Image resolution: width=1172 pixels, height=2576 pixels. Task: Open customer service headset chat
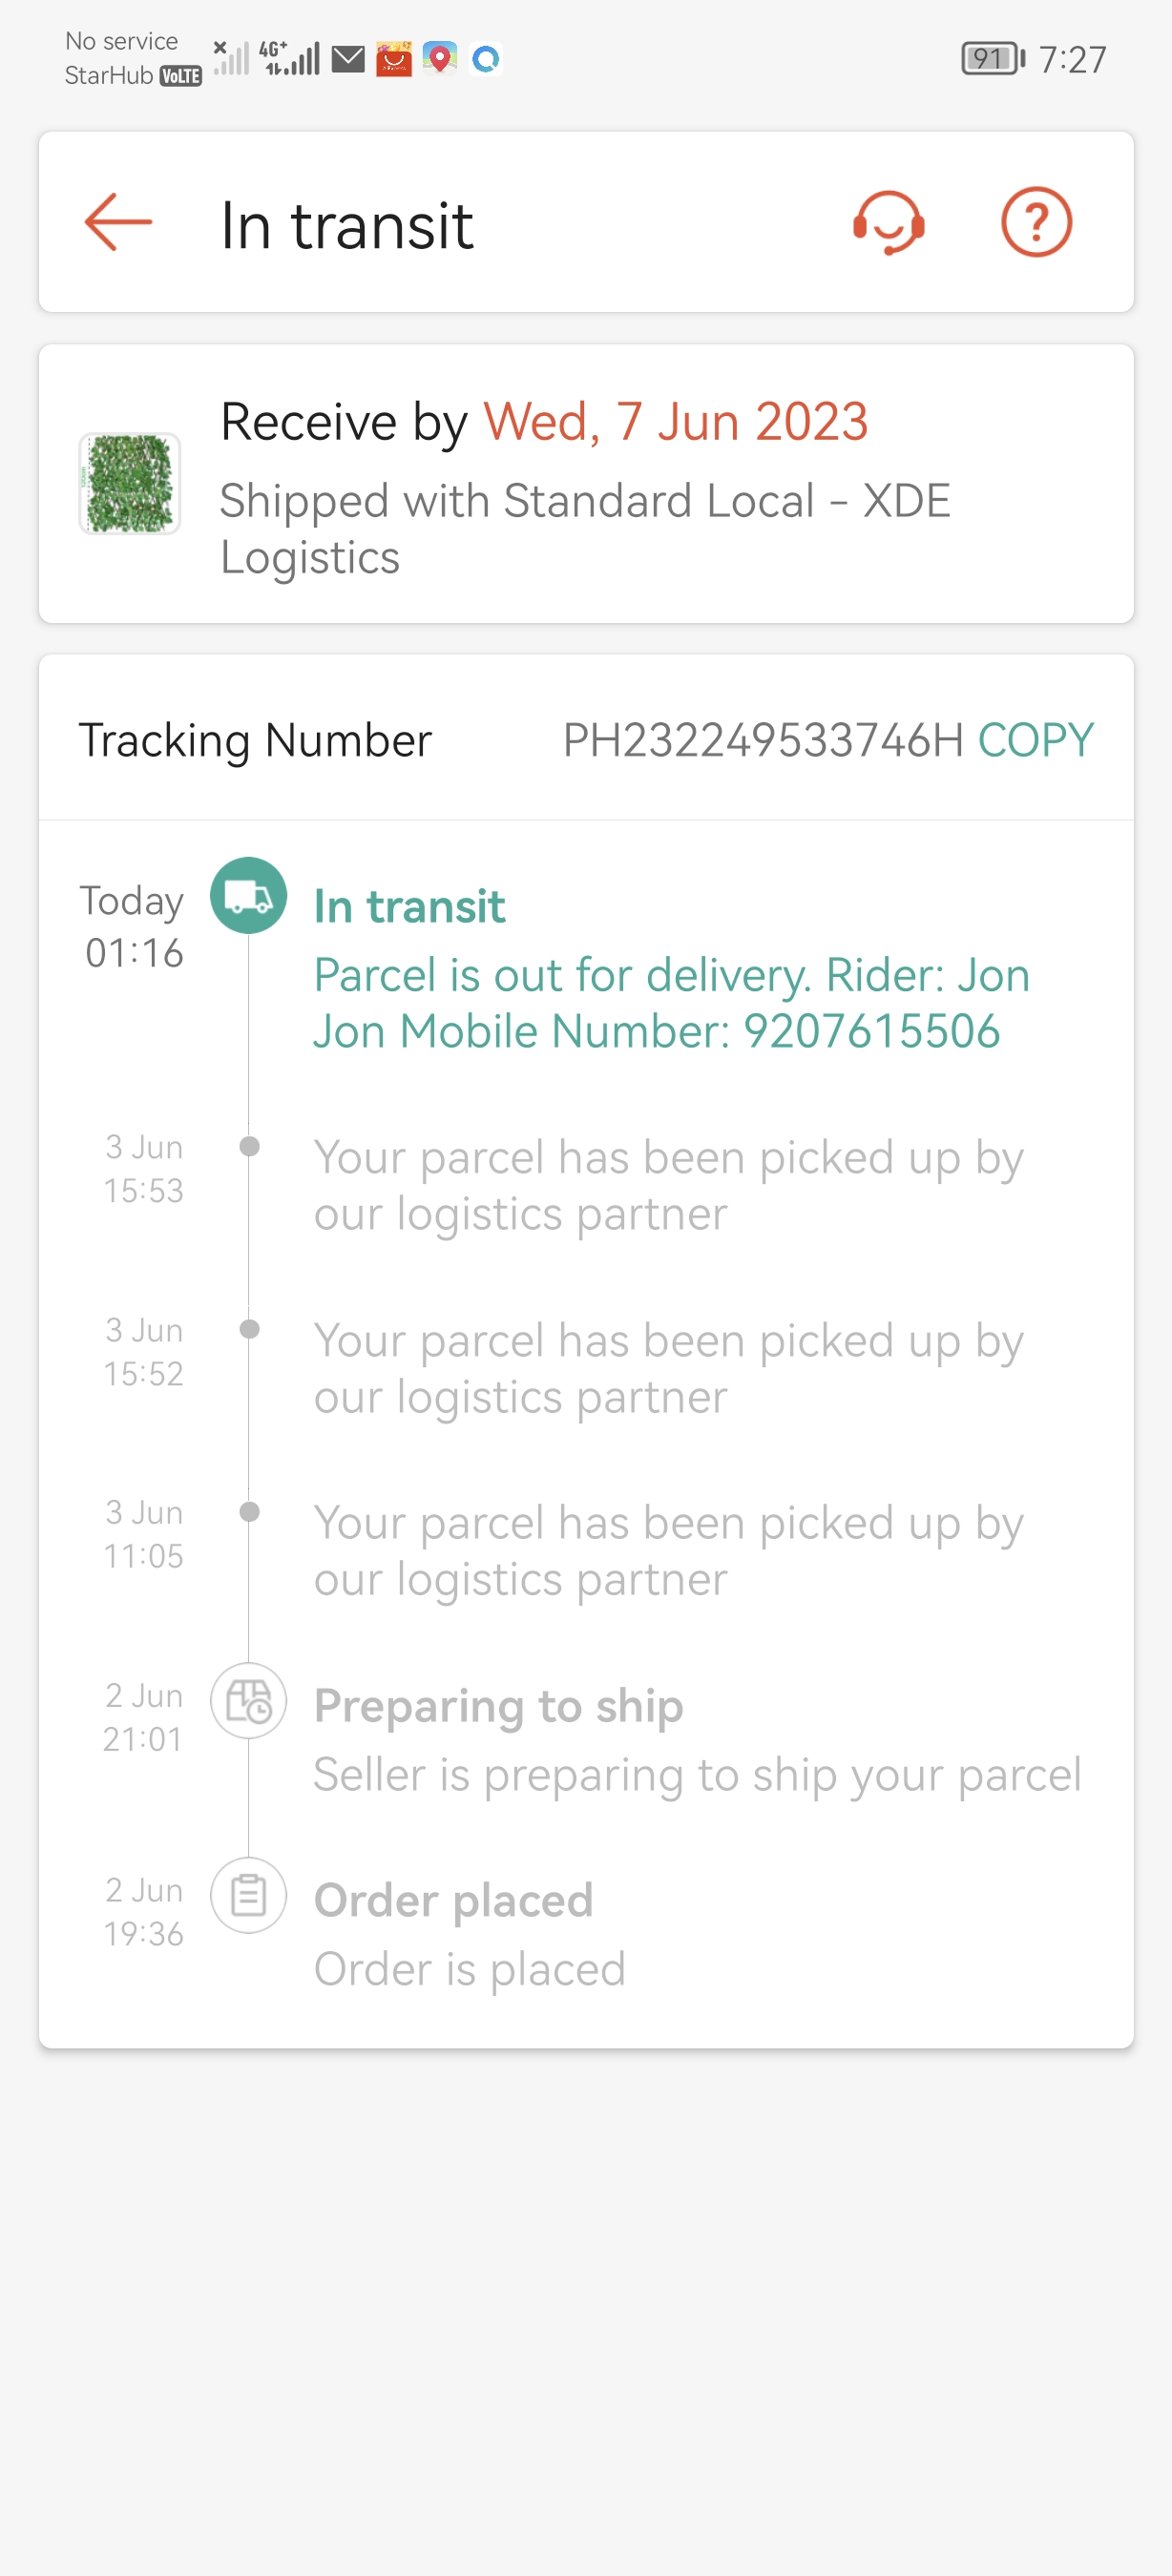click(888, 222)
